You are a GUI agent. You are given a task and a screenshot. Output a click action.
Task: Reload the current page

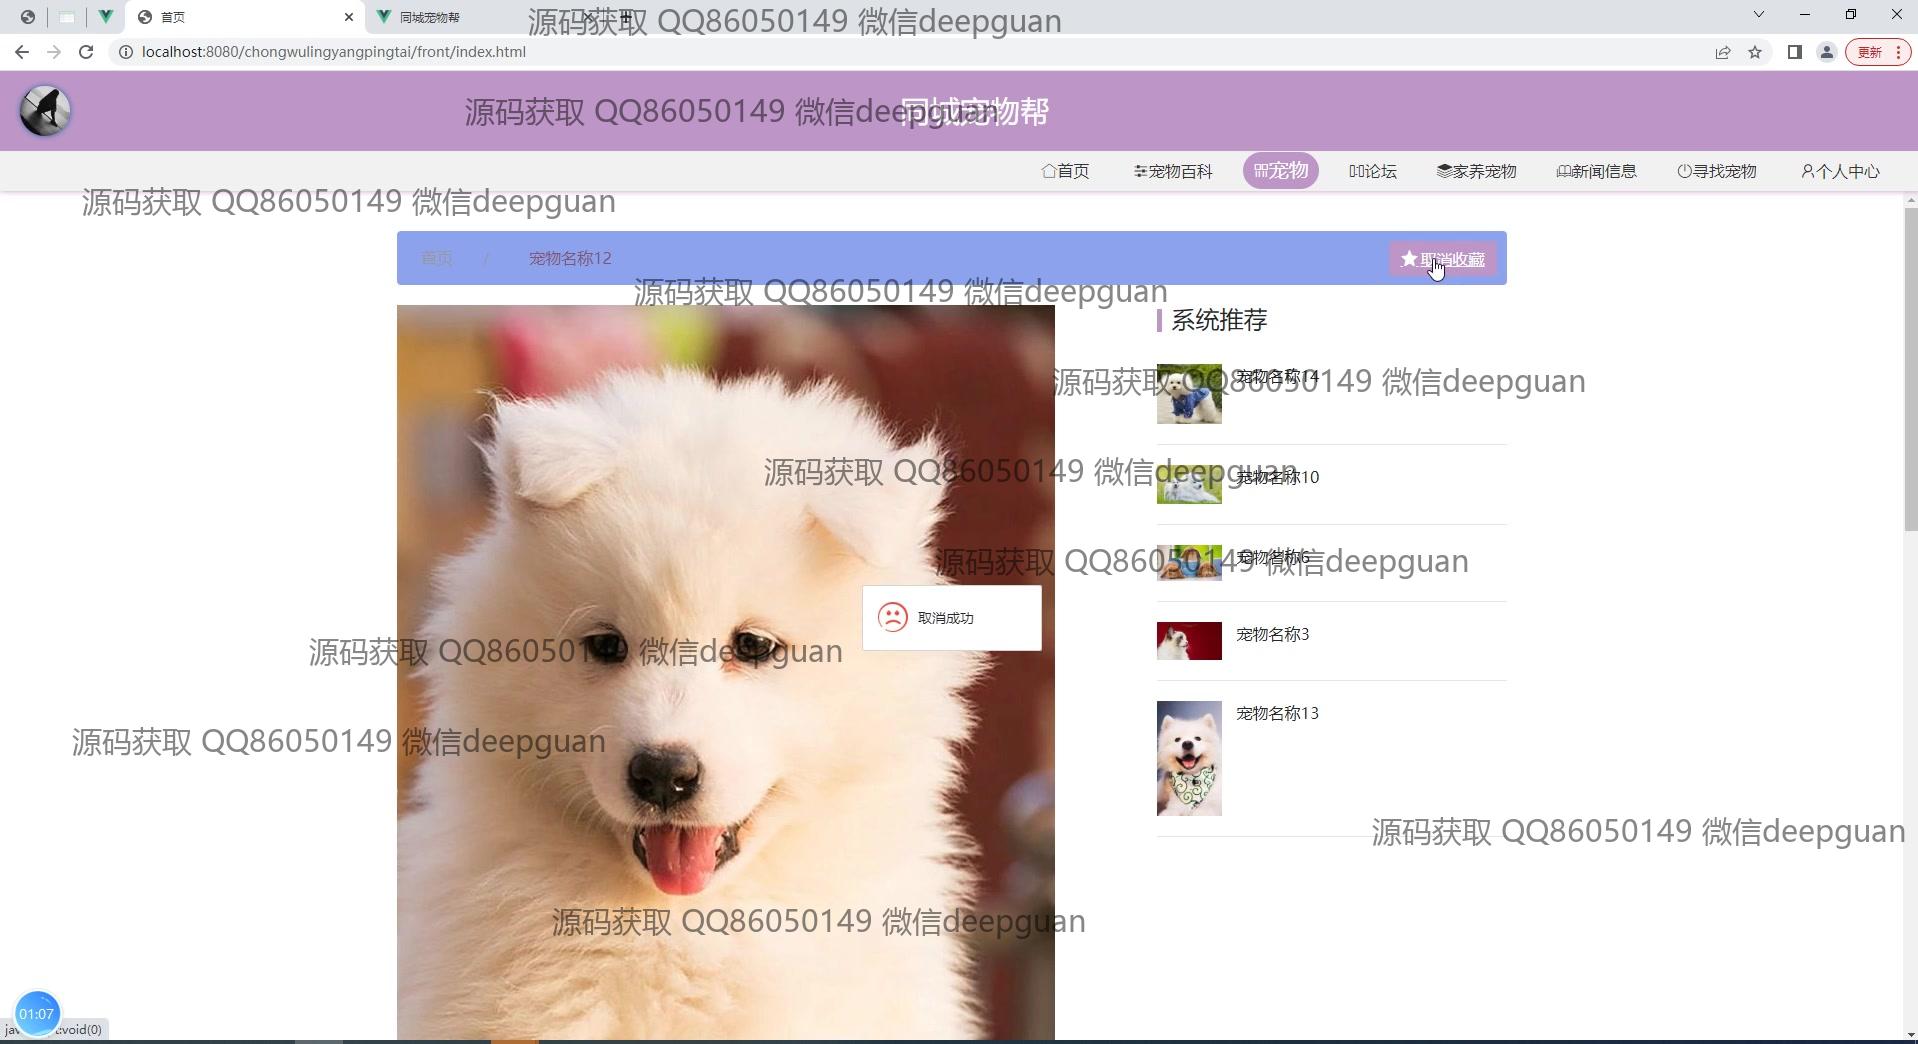[86, 52]
